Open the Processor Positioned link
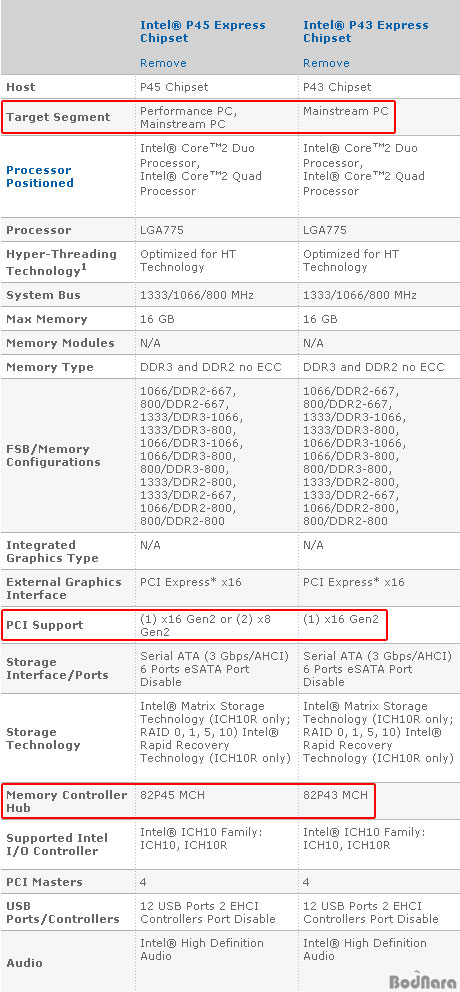This screenshot has width=460, height=992. pos(40,177)
